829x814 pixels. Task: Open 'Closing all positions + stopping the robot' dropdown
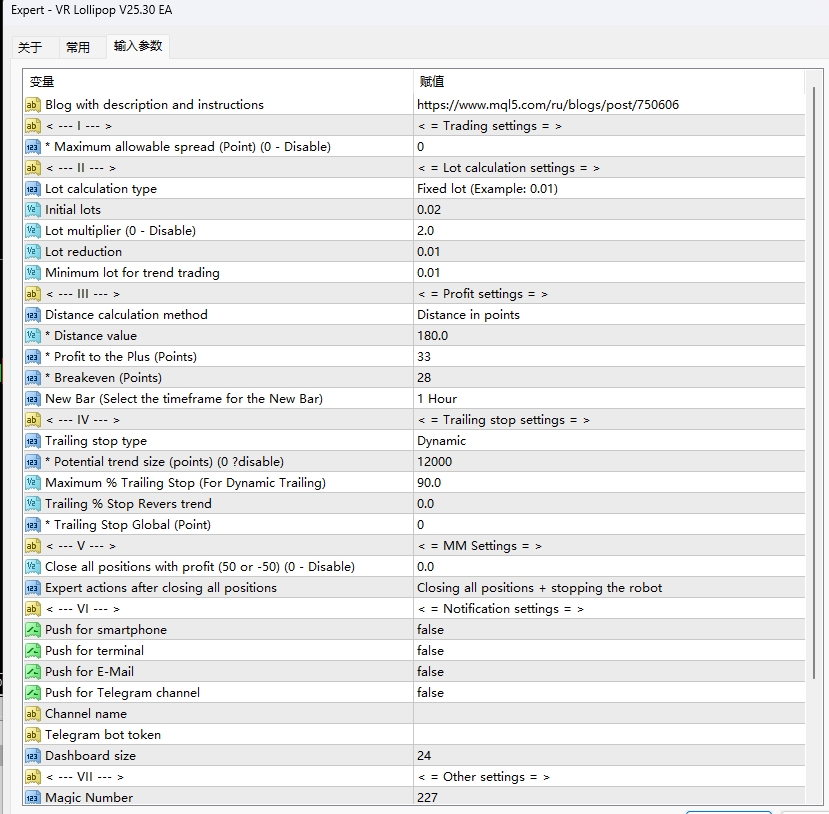tap(609, 588)
